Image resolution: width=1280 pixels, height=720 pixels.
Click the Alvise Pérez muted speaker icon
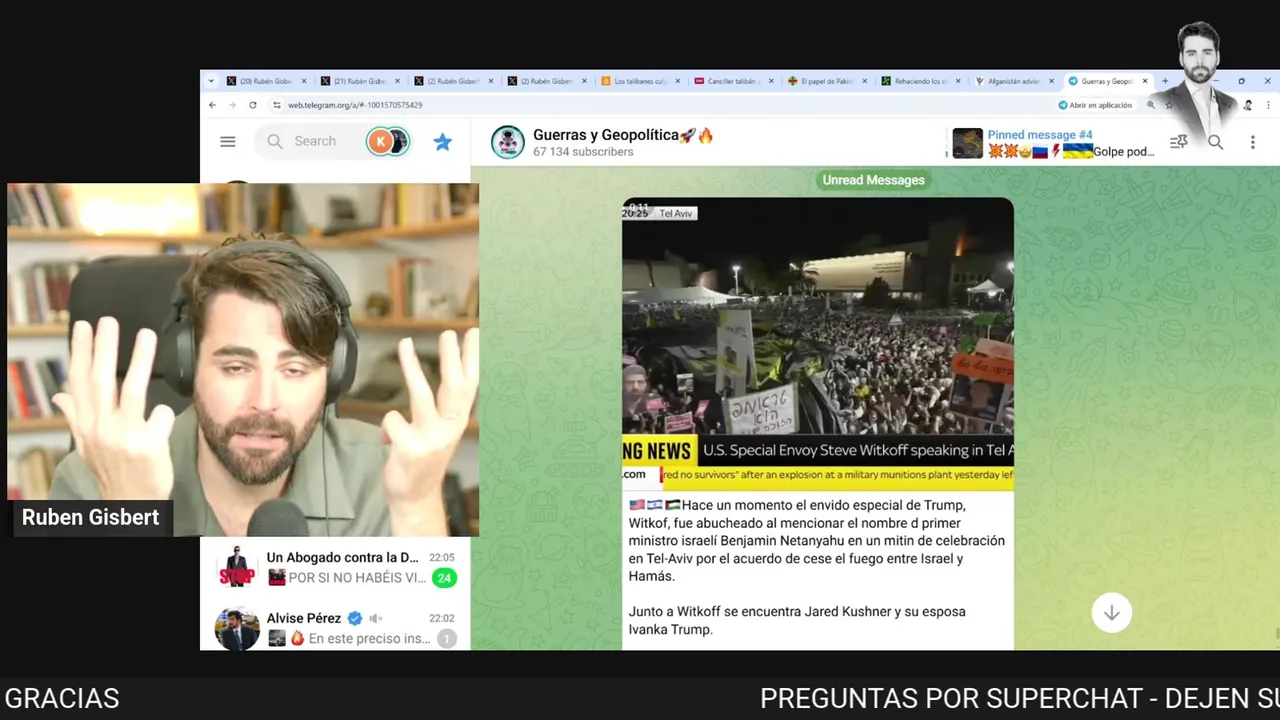[x=376, y=619]
